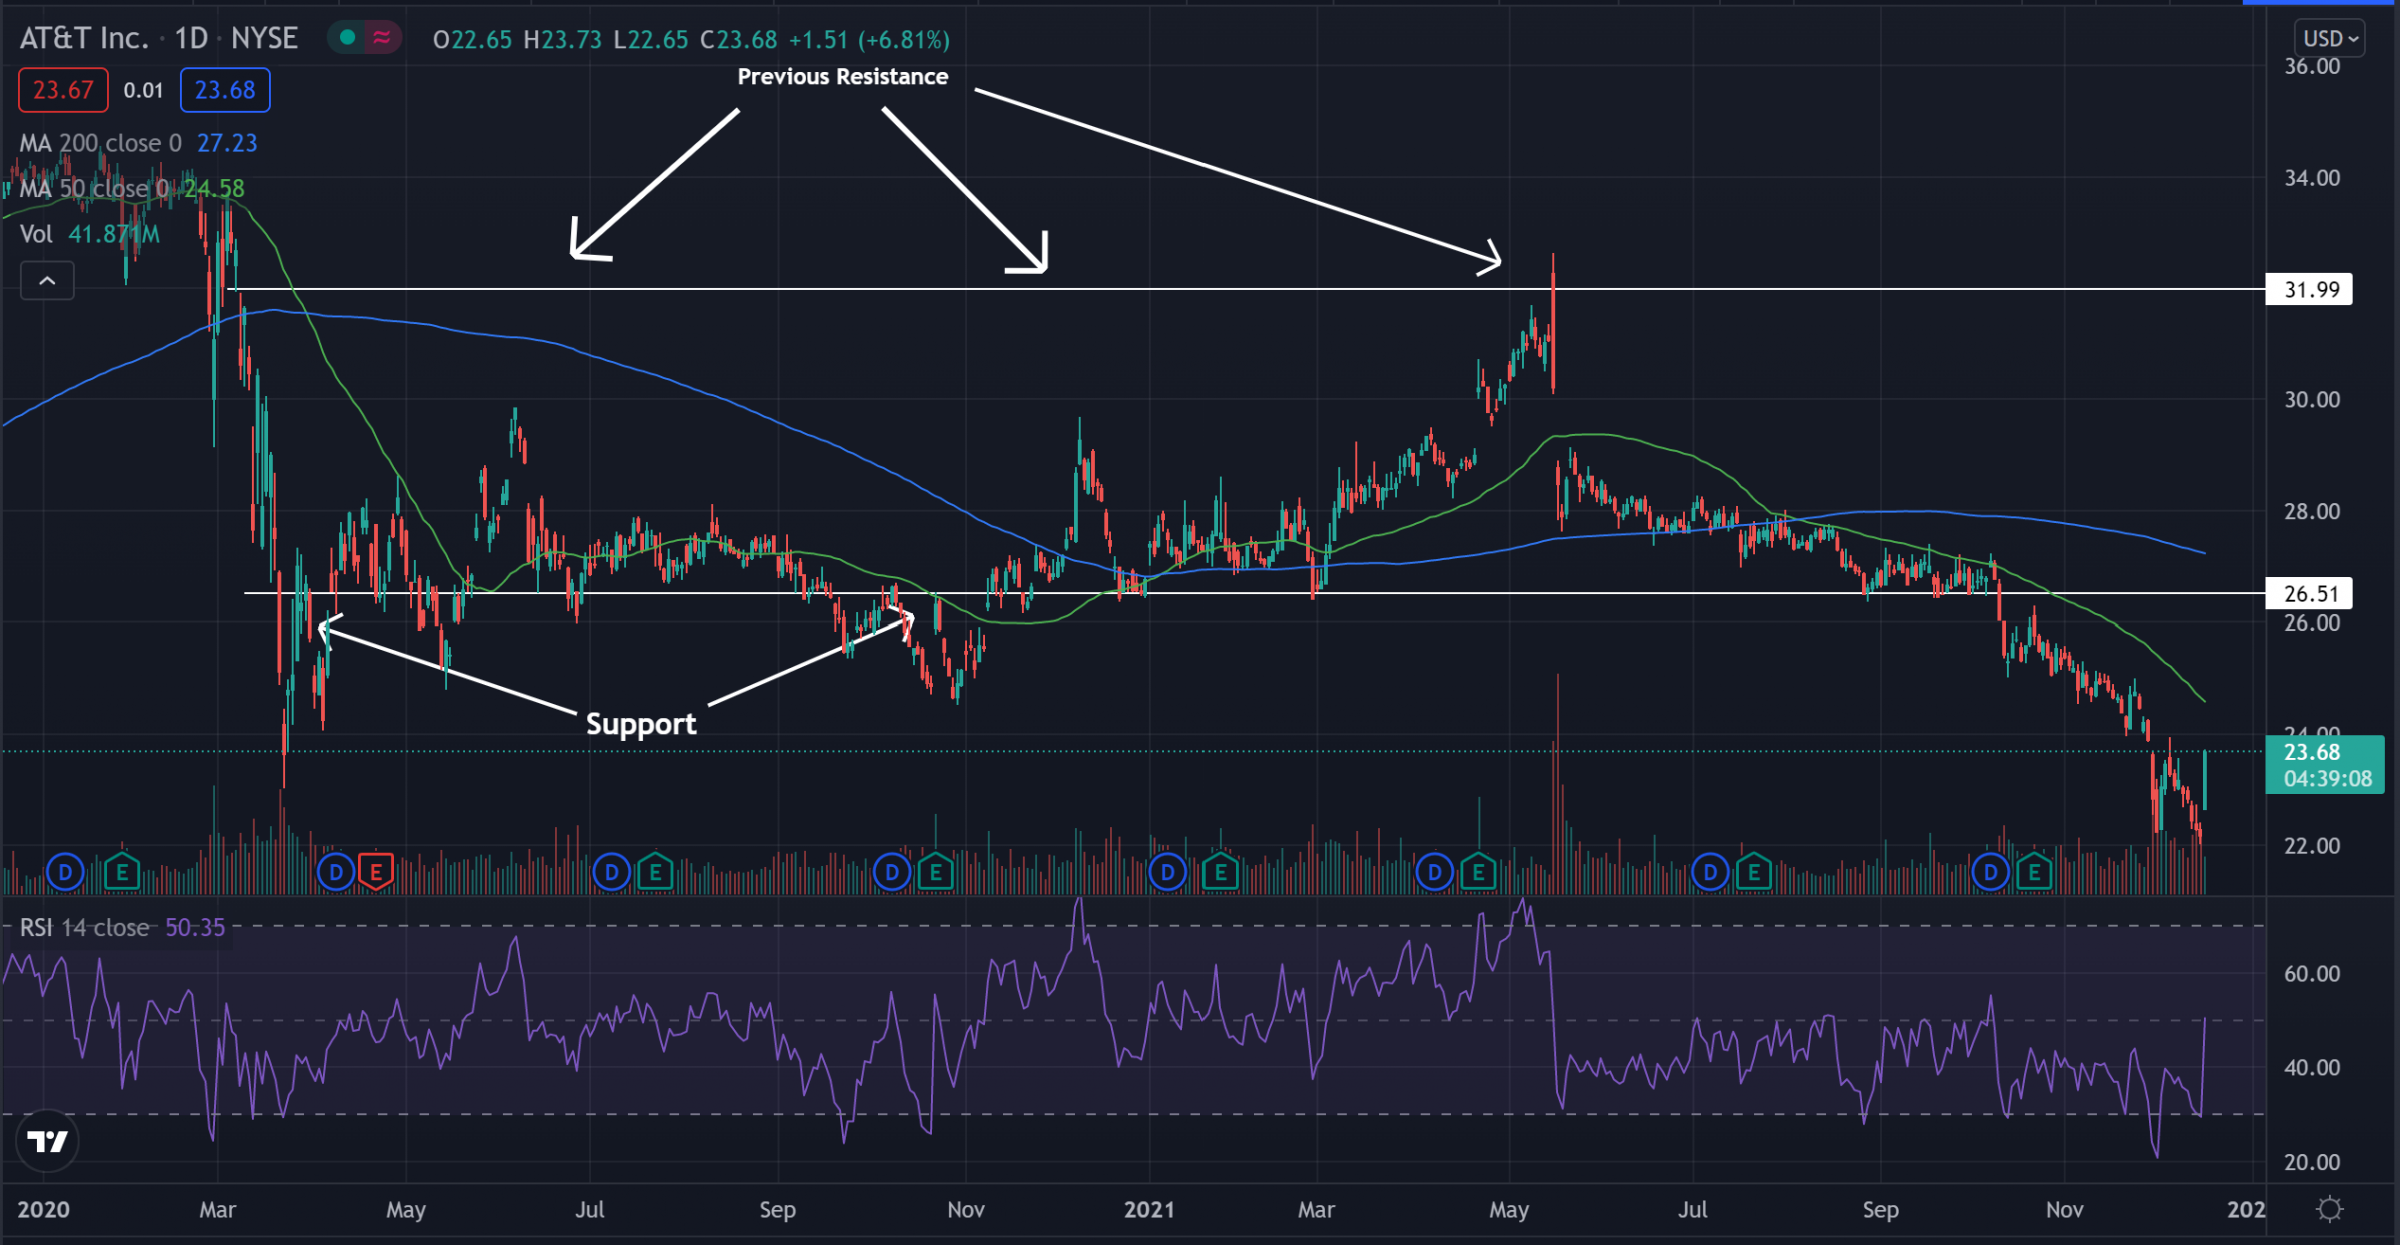The width and height of the screenshot is (2400, 1245).
Task: Click the pink data-mode wave icon
Action: click(x=381, y=38)
